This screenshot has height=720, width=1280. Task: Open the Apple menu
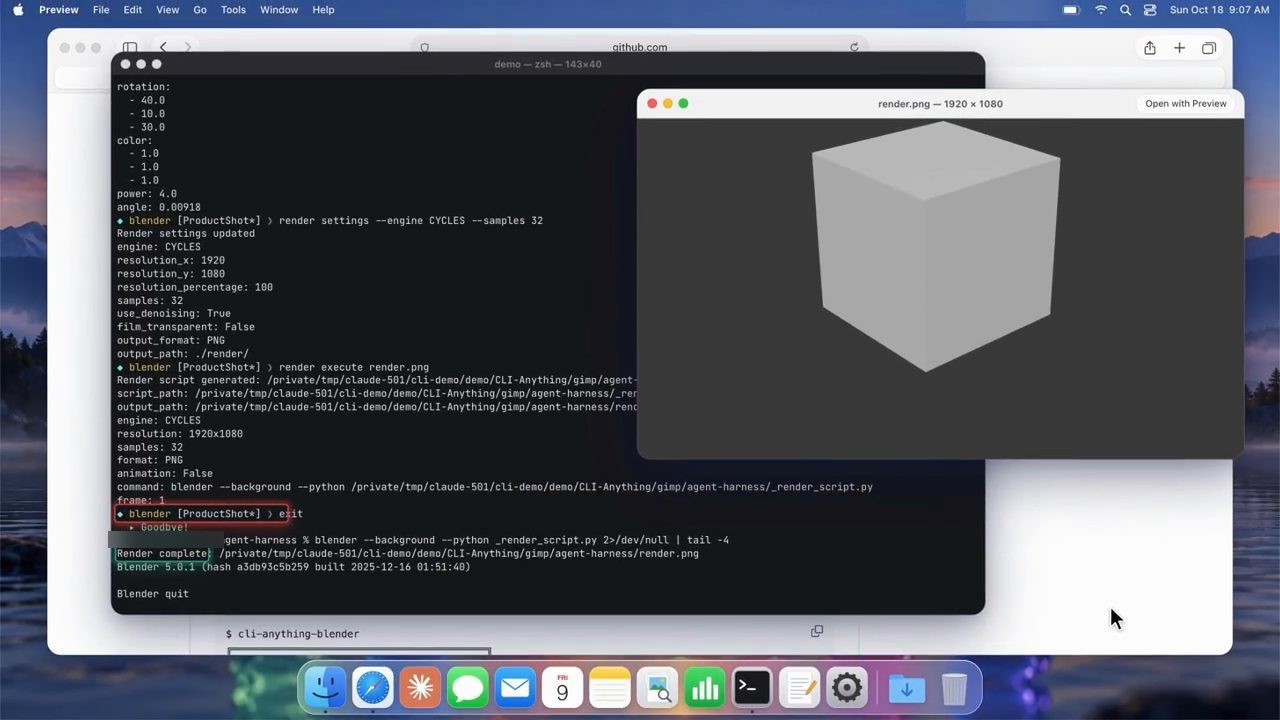(x=18, y=10)
